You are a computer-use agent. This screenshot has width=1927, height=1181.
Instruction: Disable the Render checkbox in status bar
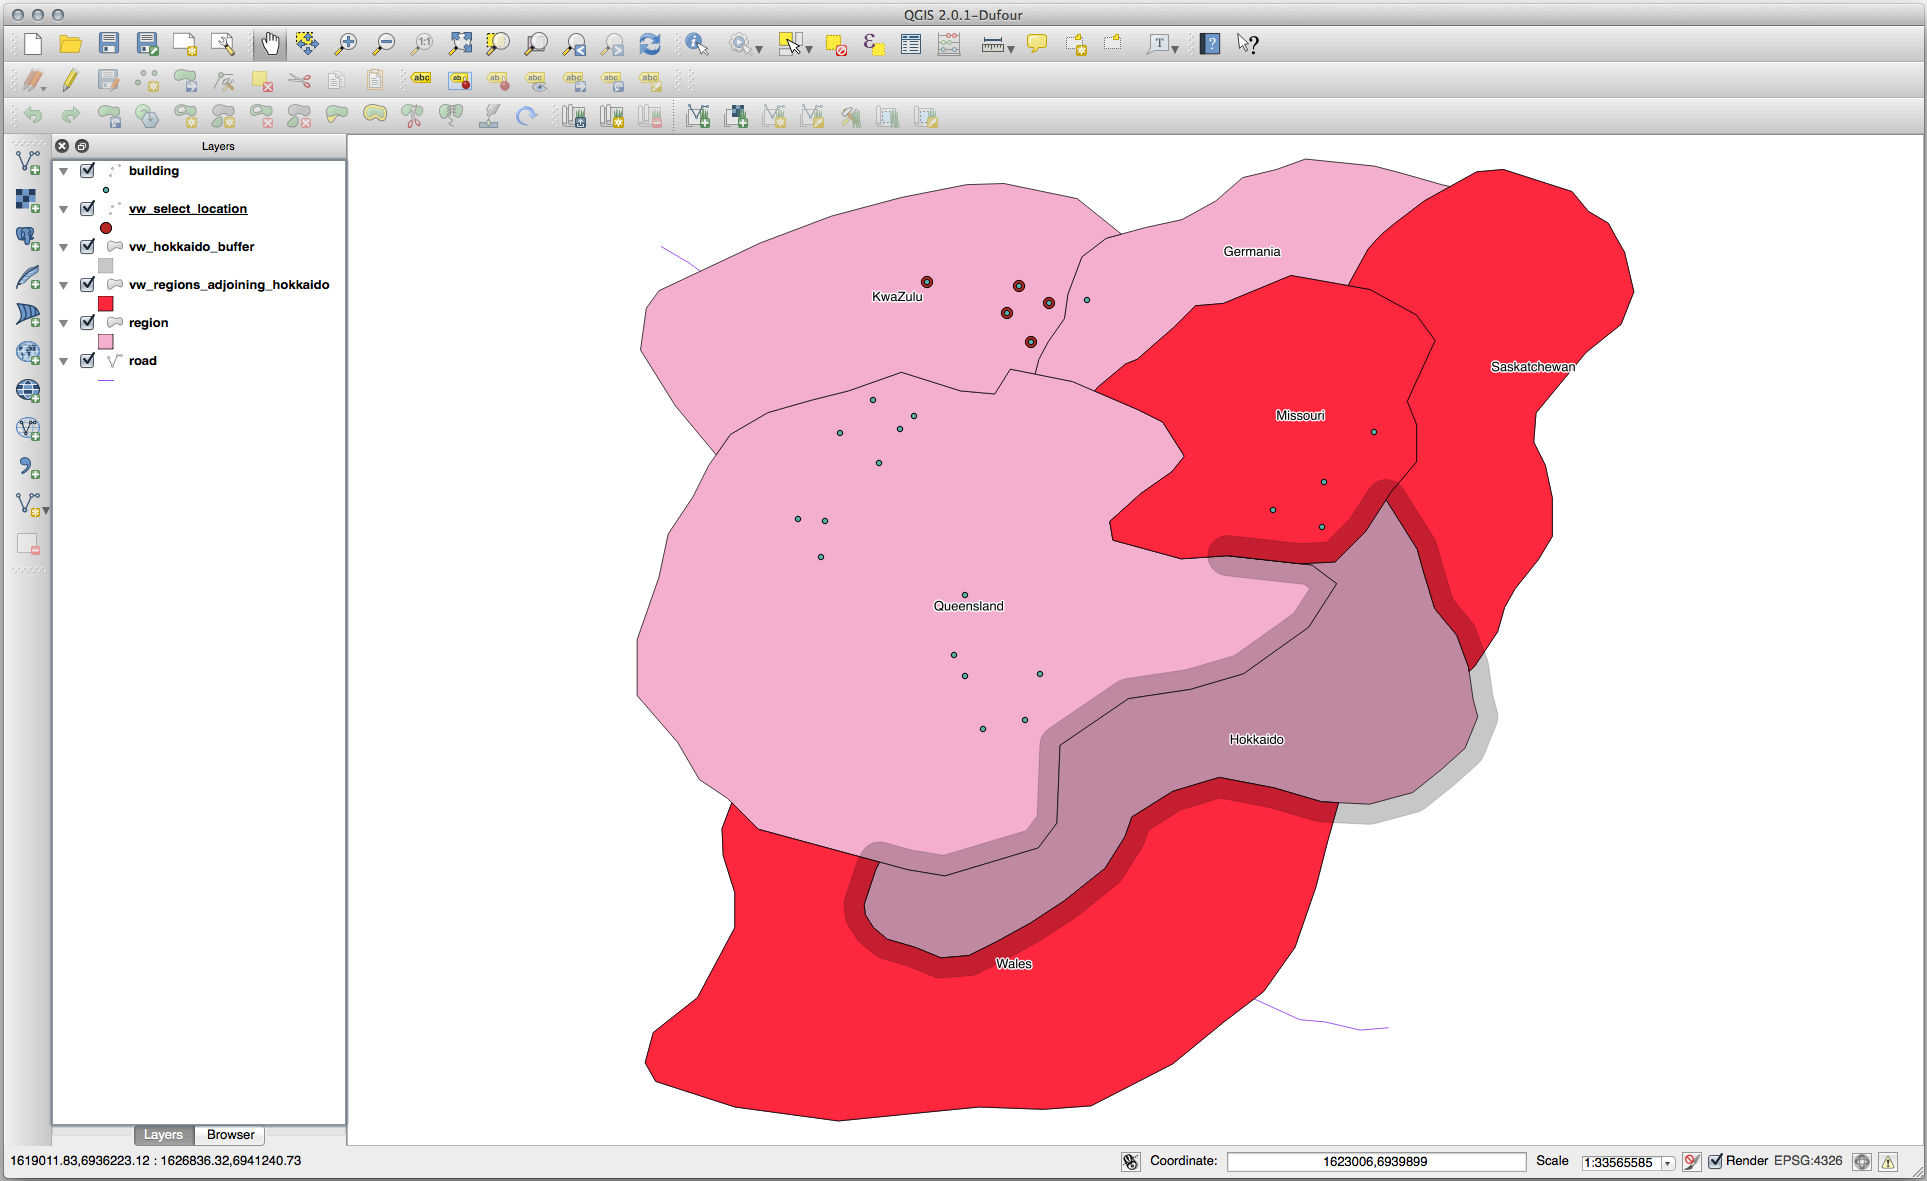pyautogui.click(x=1716, y=1161)
